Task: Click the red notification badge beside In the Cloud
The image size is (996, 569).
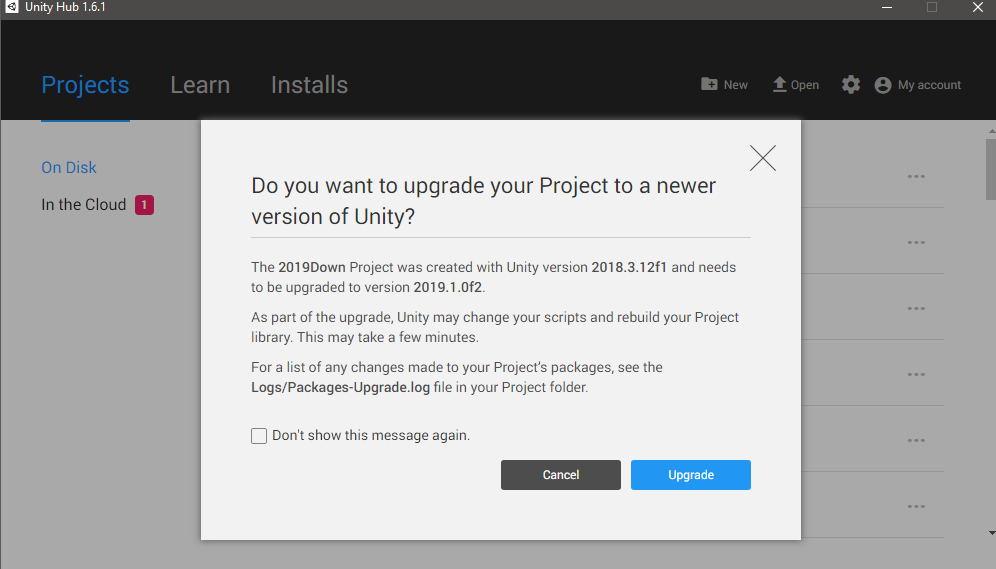Action: [x=144, y=205]
